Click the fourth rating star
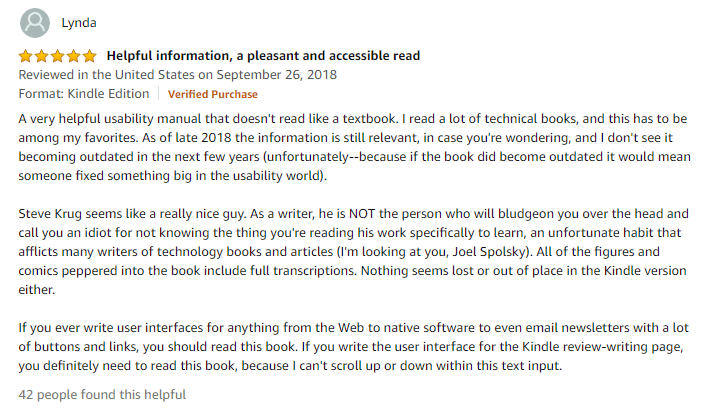 click(x=73, y=56)
